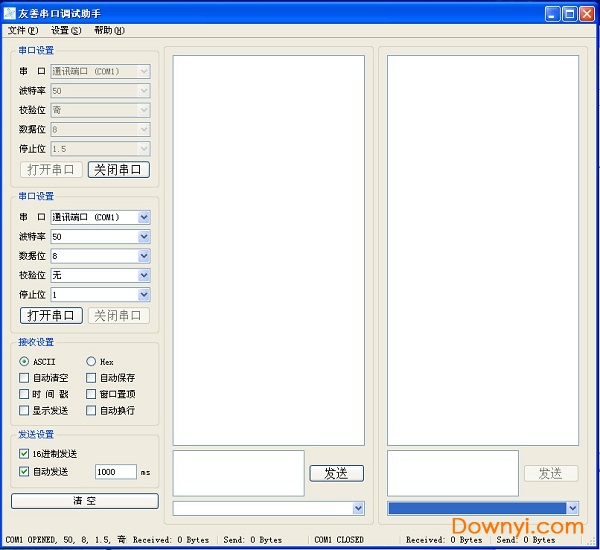Uncheck the 16进制发送 checkbox
Image resolution: width=600 pixels, height=550 pixels.
click(x=25, y=454)
